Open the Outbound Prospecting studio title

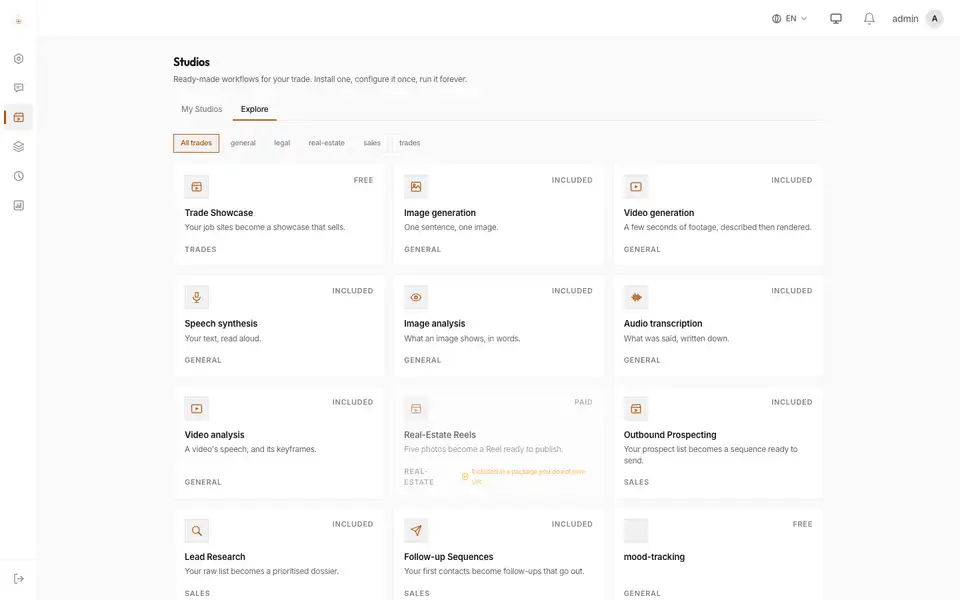pos(670,435)
